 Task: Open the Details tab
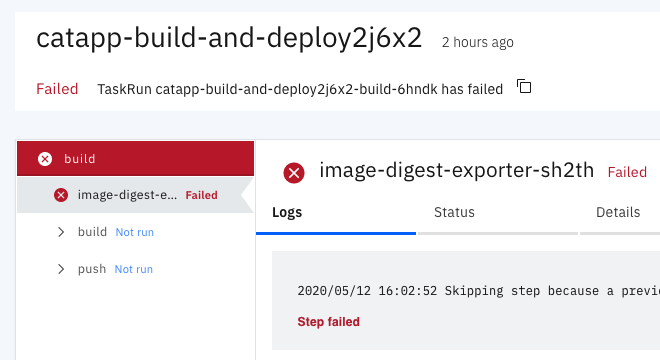620,214
